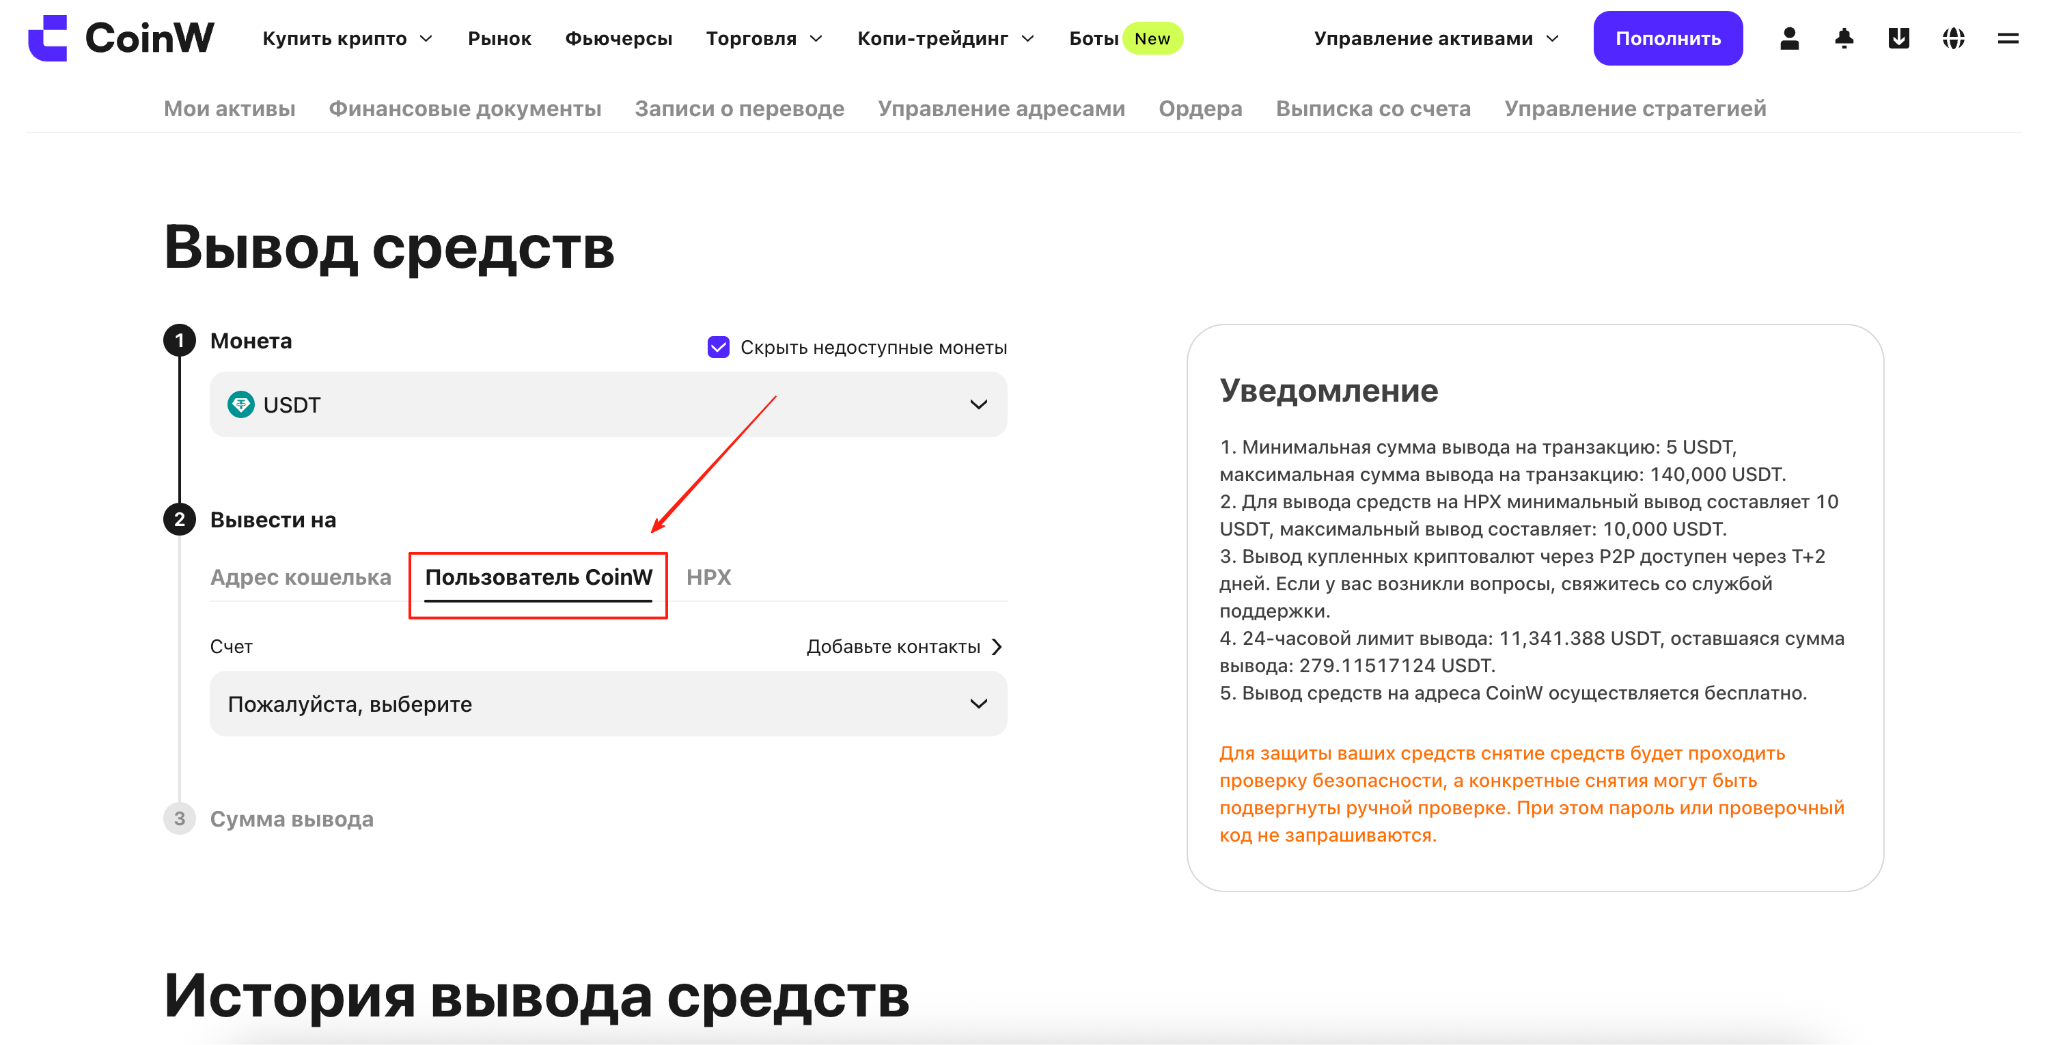Open the 'Фьючерсы' menu item
This screenshot has height=1045, width=2048.
(x=618, y=38)
